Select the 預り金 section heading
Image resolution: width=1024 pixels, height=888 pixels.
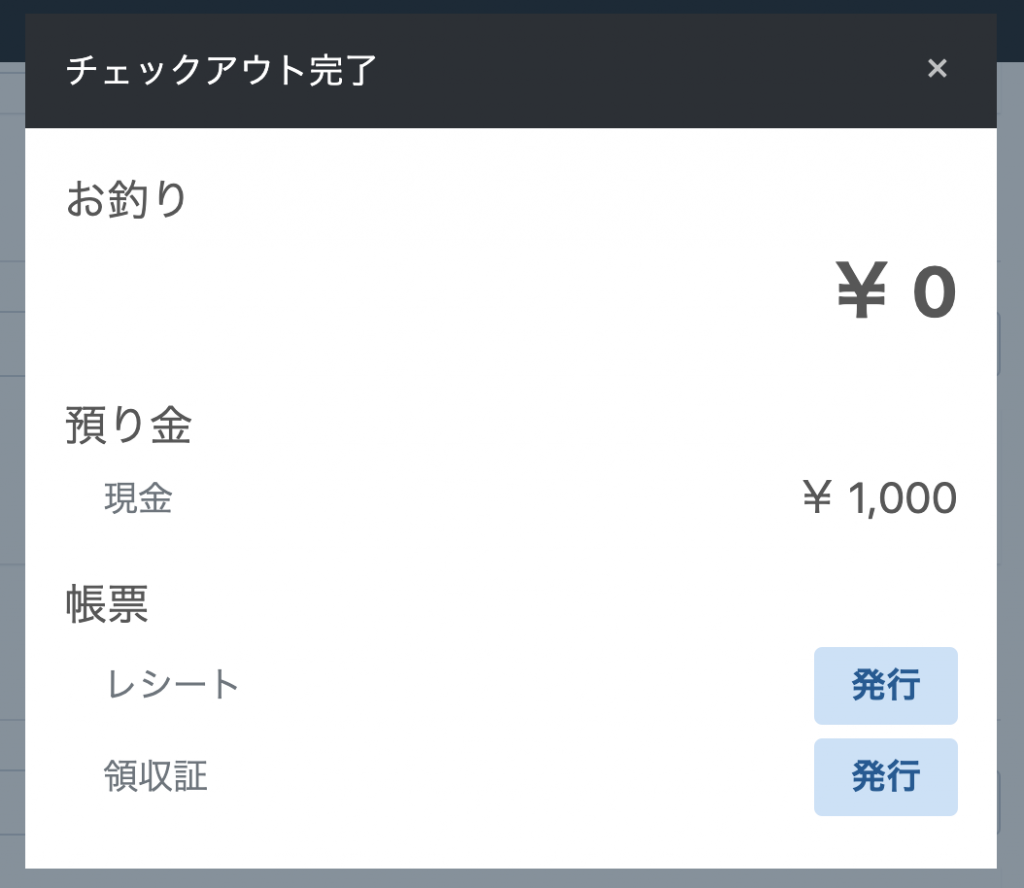tap(128, 425)
